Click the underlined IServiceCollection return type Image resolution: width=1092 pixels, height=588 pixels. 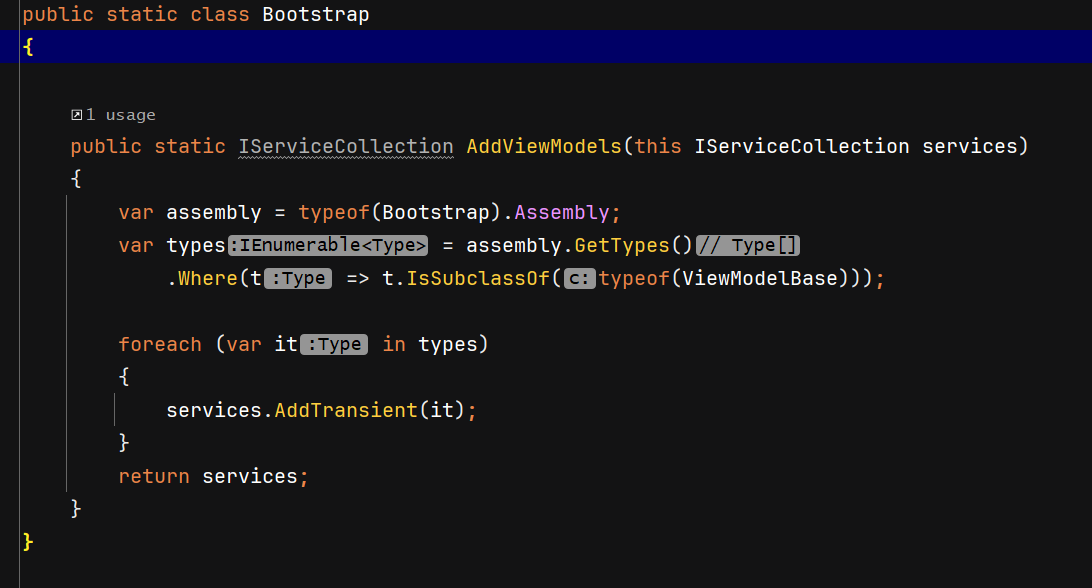click(x=346, y=146)
